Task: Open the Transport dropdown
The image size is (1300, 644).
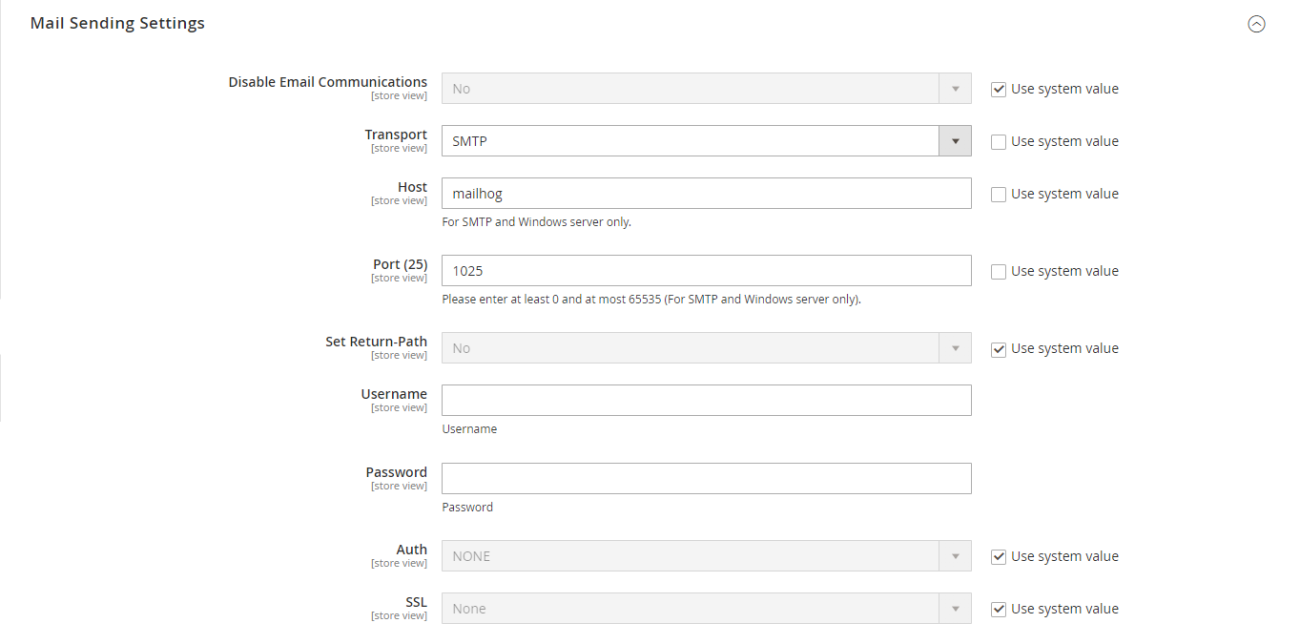Action: tap(956, 140)
